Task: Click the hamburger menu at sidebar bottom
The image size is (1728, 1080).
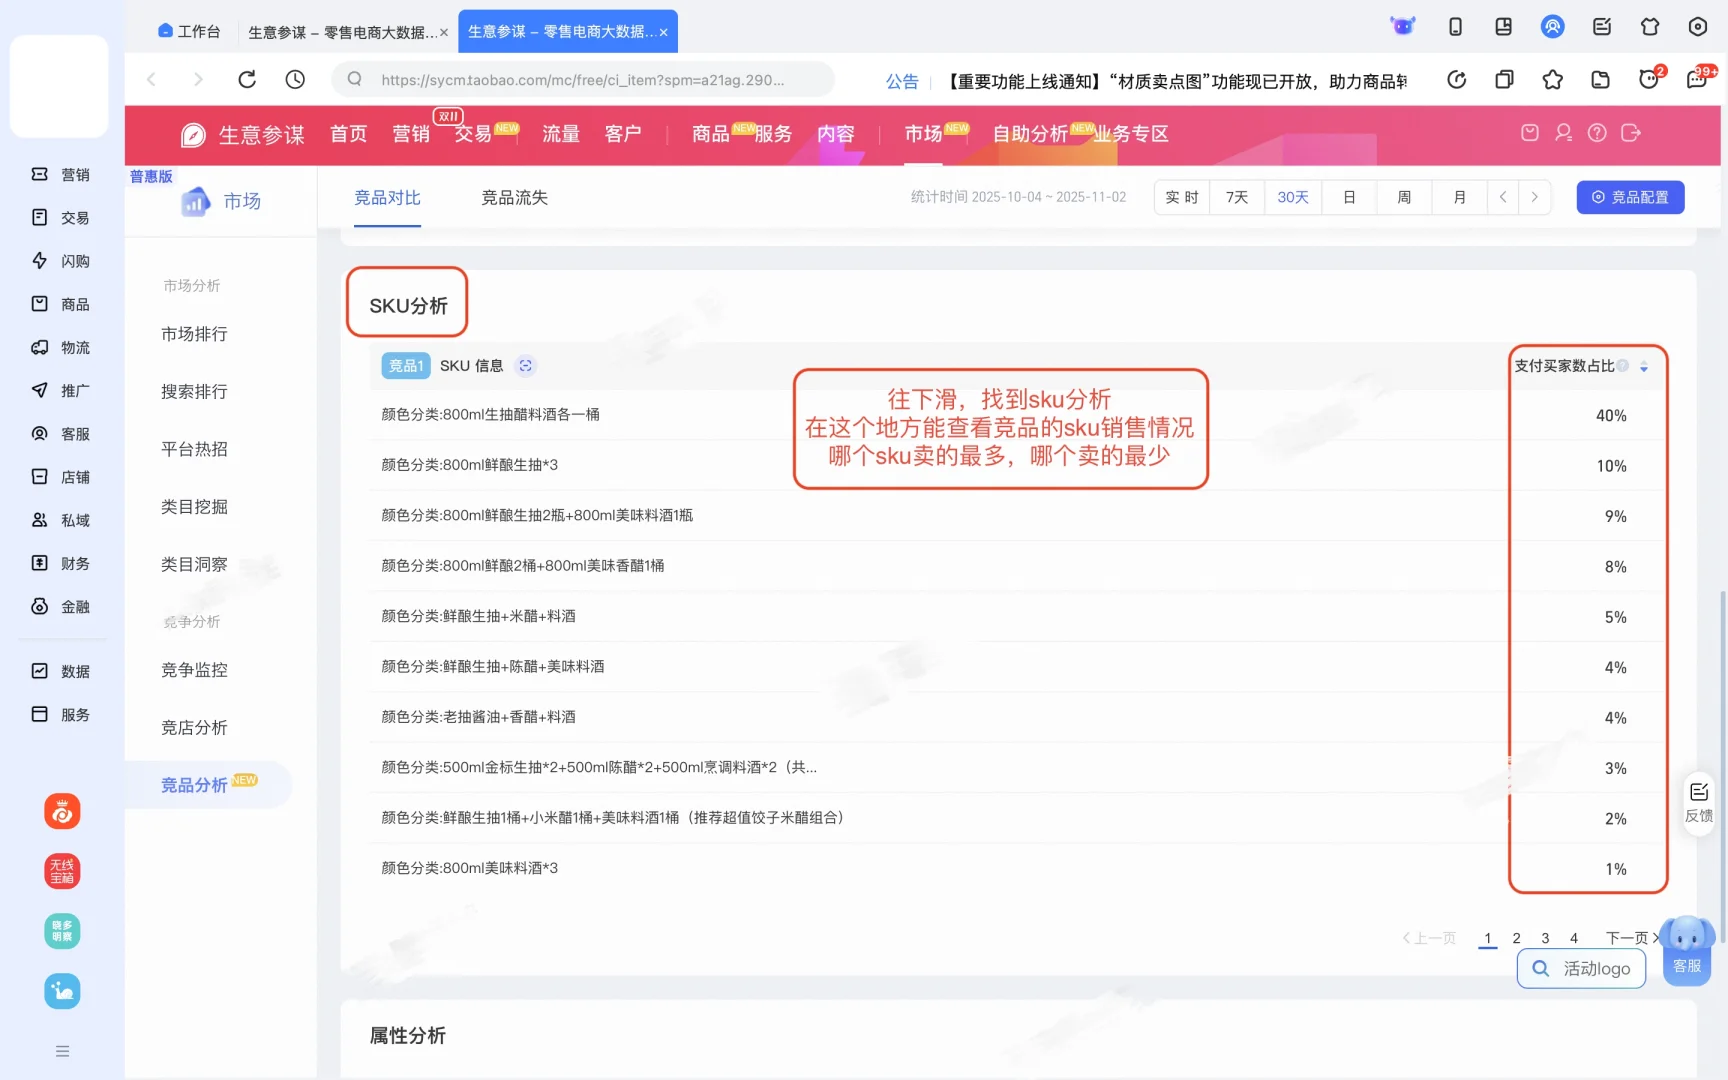Action: click(x=62, y=1051)
